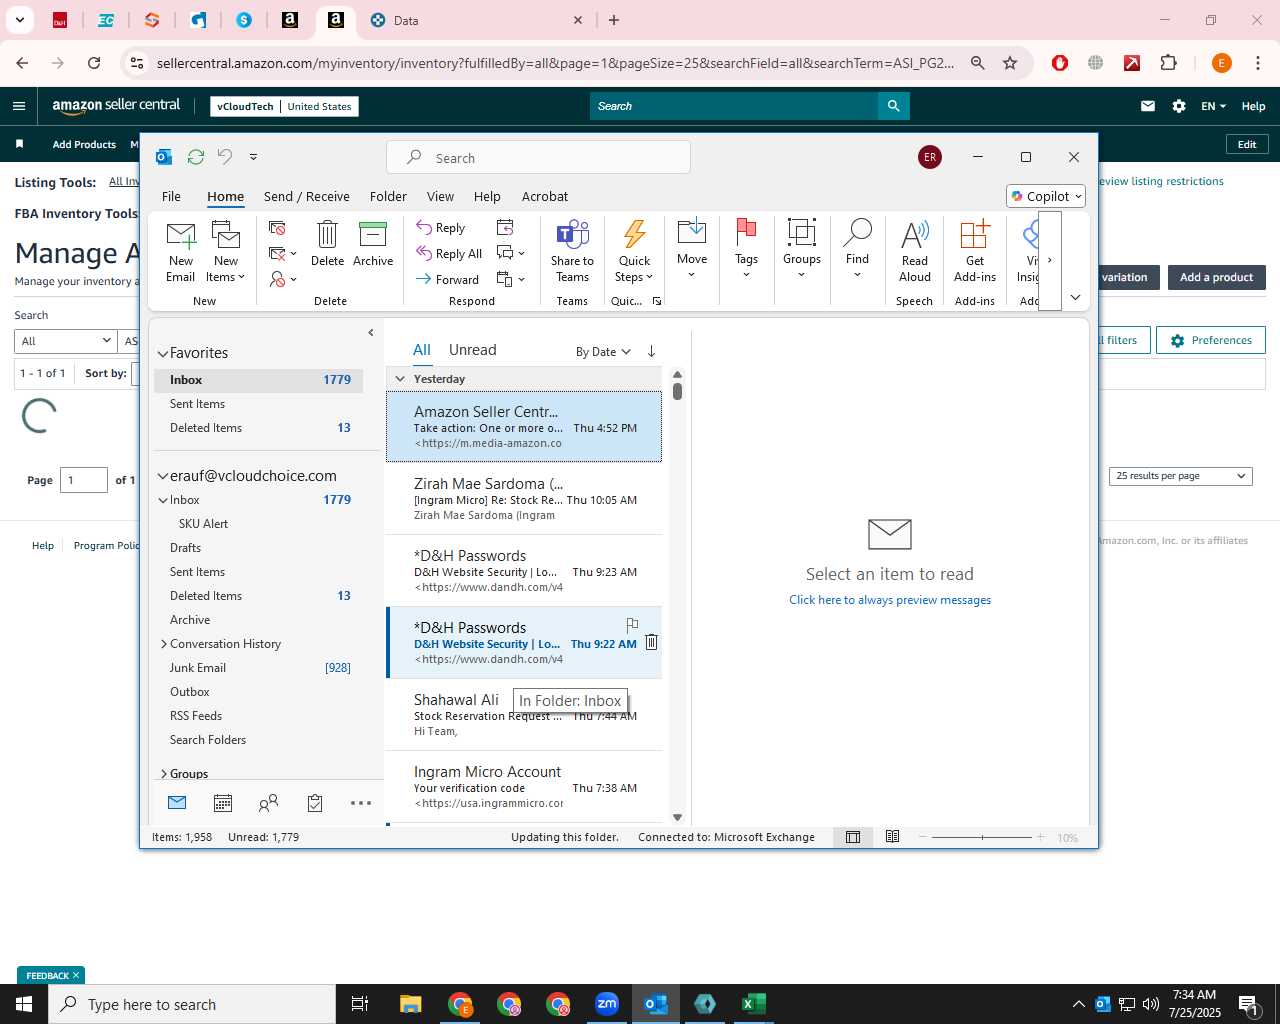Open Ingram Micro Account verification email

click(x=524, y=787)
